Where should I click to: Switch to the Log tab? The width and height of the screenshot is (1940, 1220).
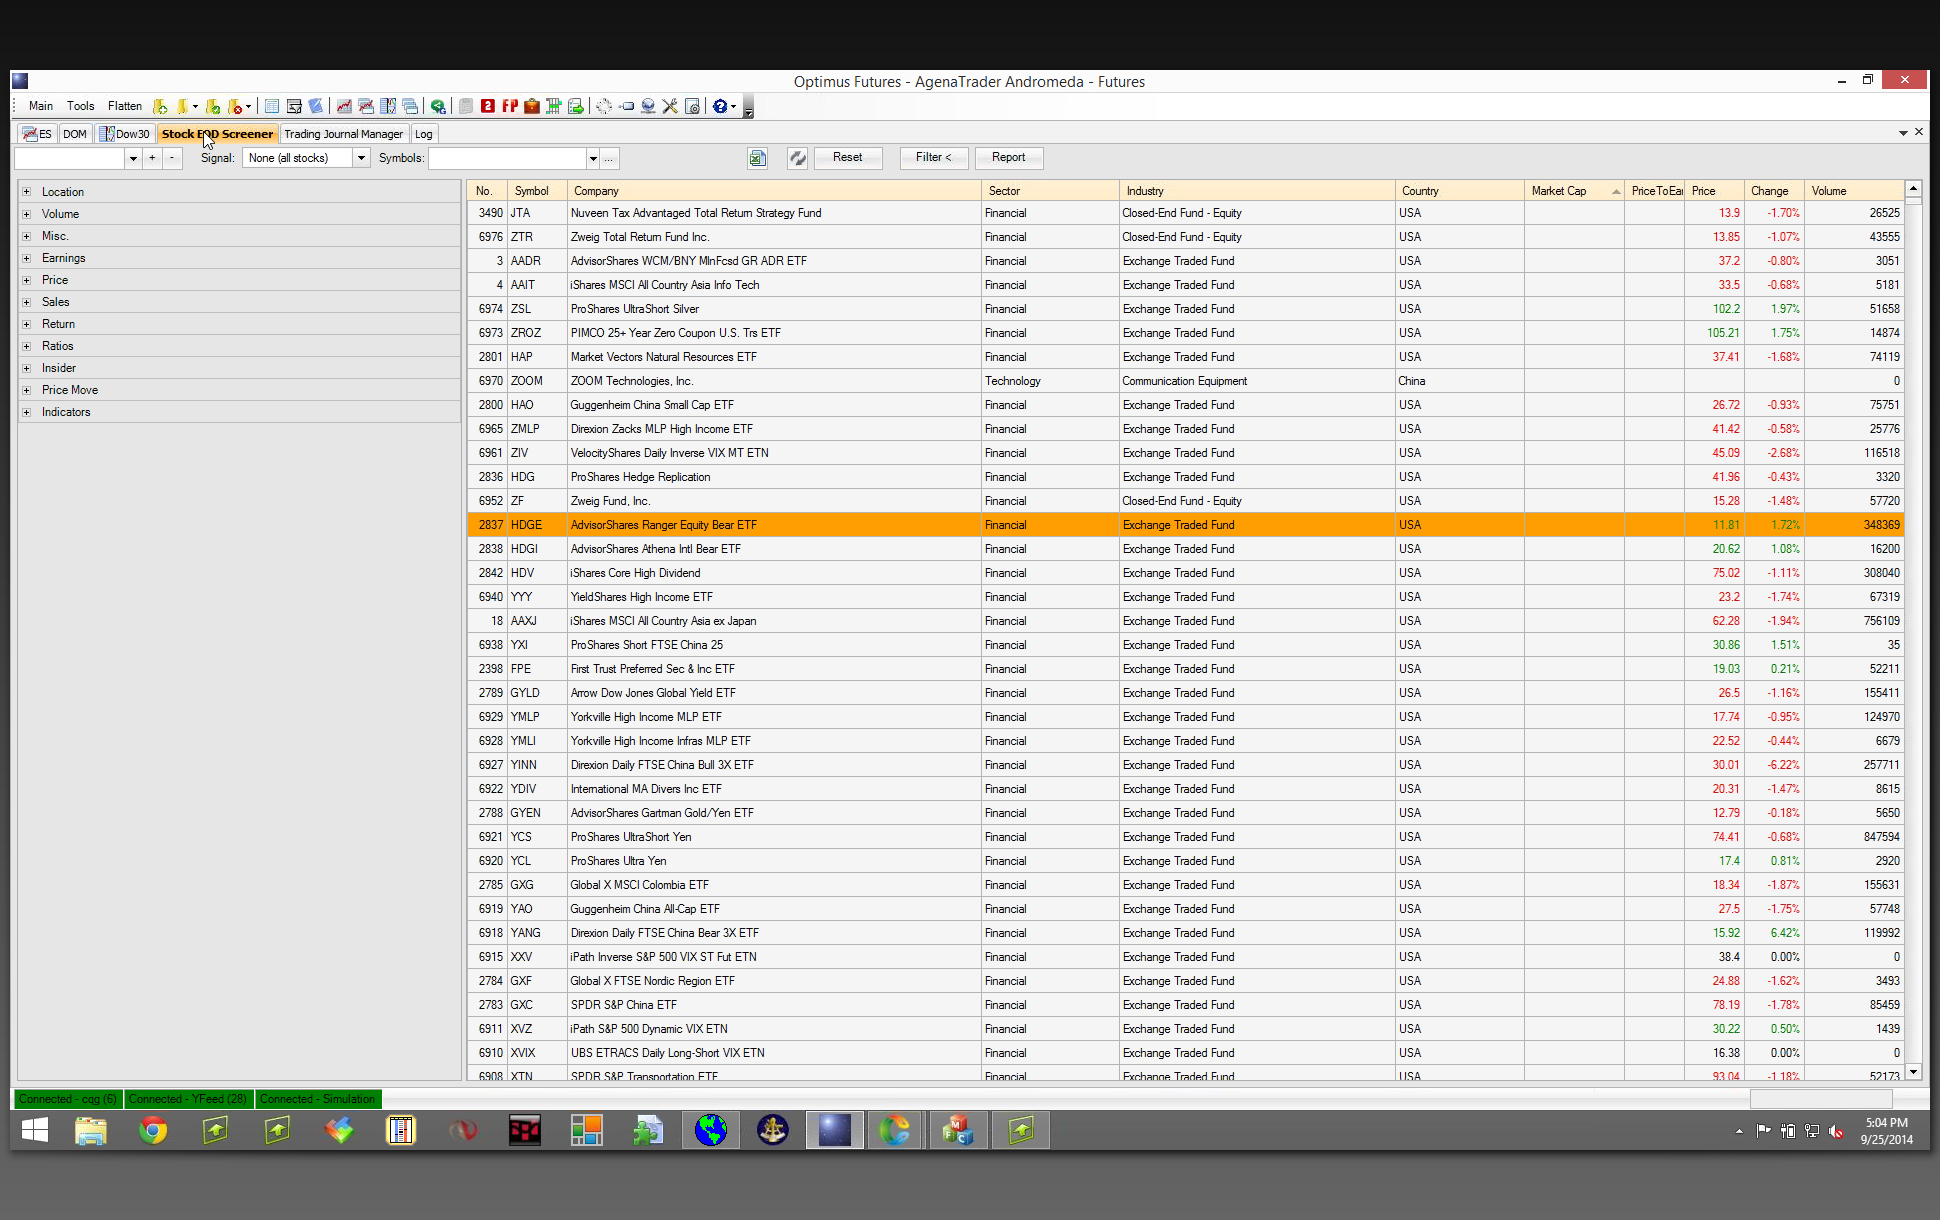click(424, 134)
